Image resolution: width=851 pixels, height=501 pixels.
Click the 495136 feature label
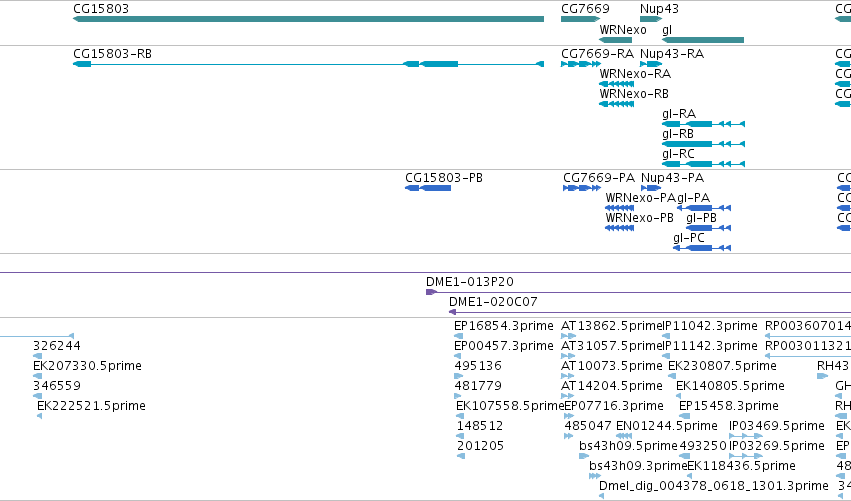coord(478,366)
